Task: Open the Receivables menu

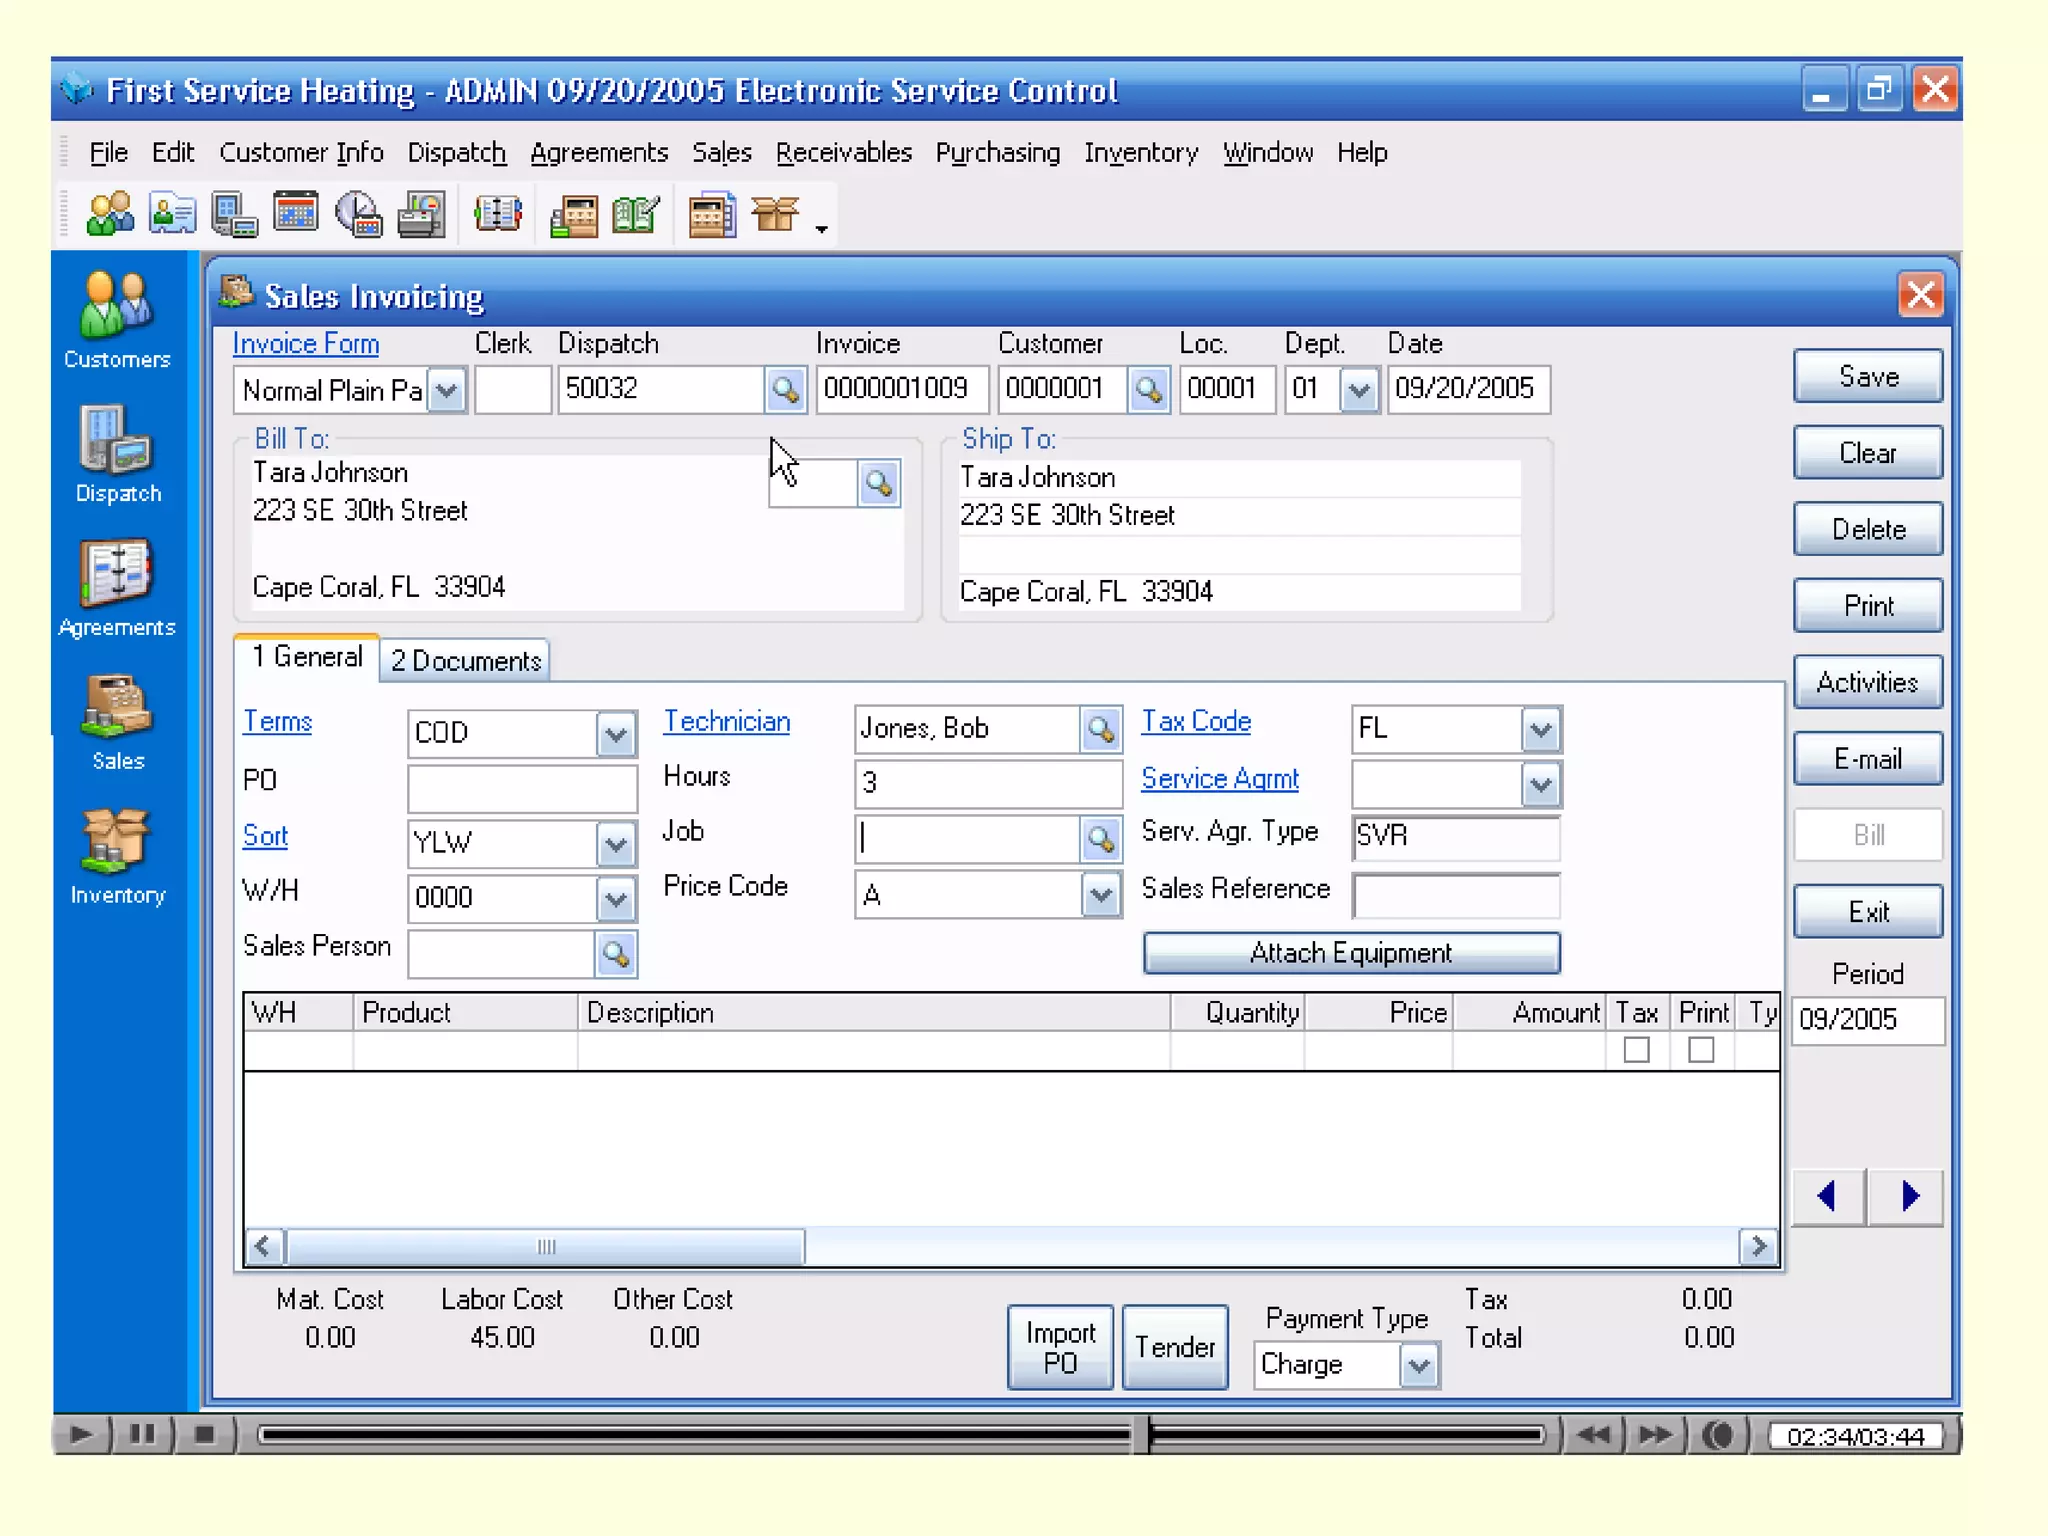Action: point(843,153)
